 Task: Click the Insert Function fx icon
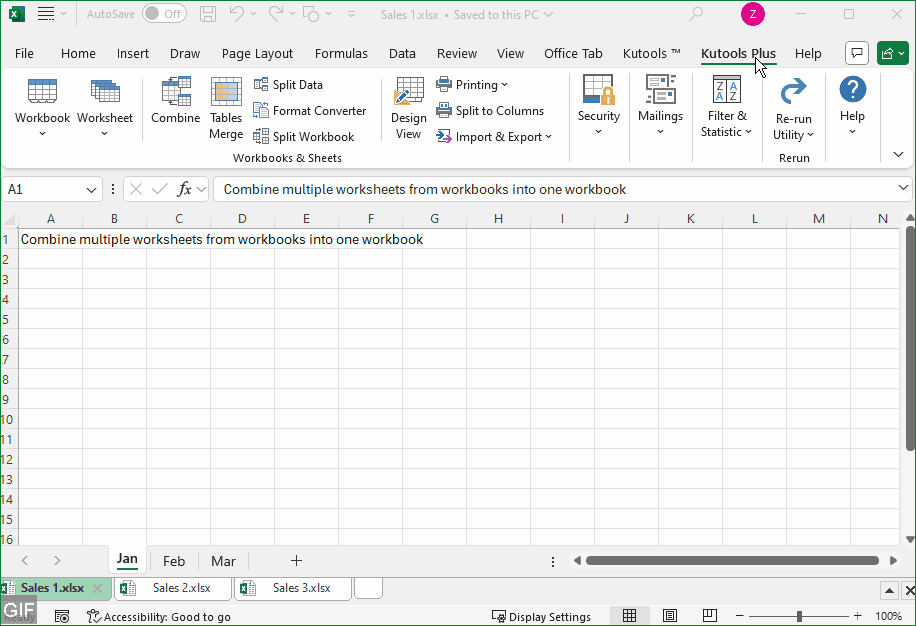(185, 189)
